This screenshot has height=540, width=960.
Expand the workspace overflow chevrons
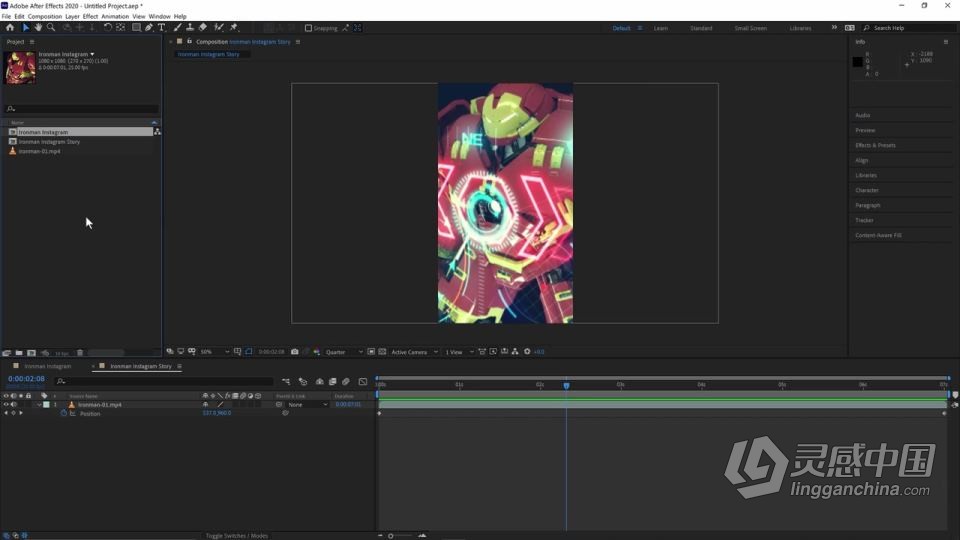(834, 28)
